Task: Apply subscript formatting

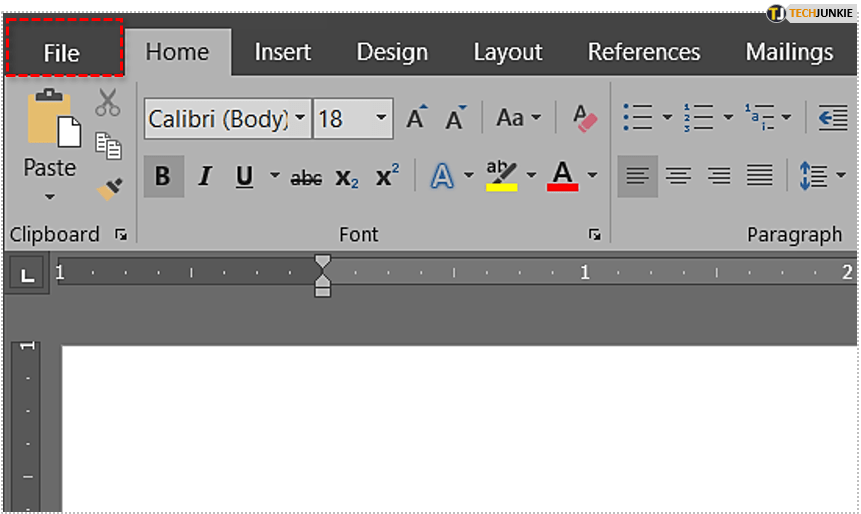Action: pos(347,178)
